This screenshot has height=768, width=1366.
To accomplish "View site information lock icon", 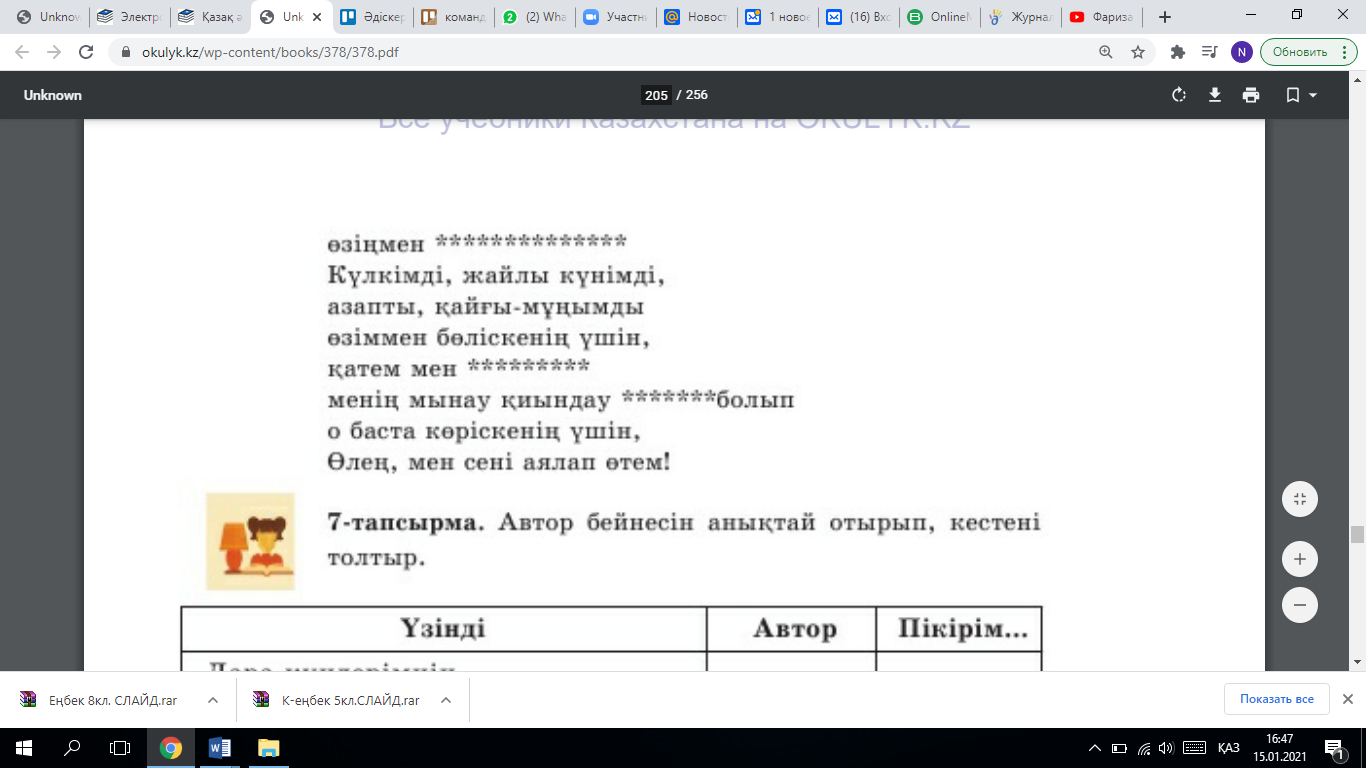I will pos(125,52).
